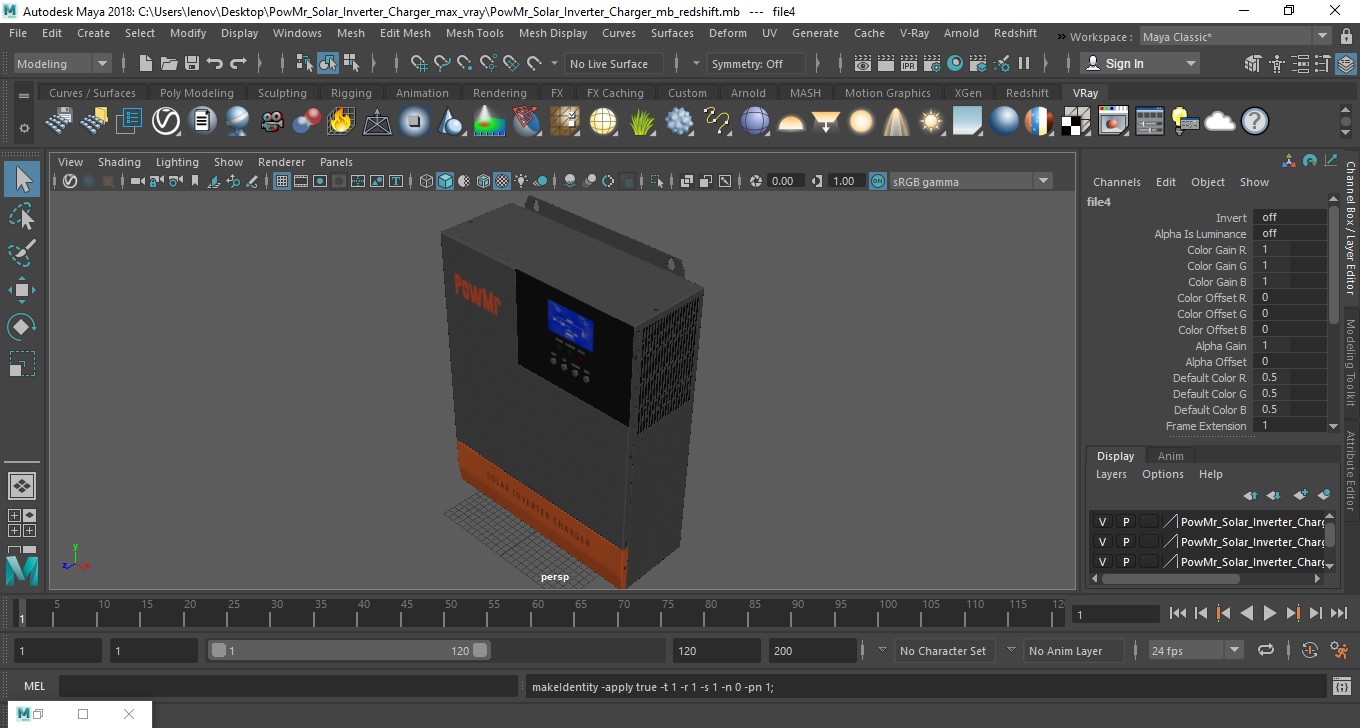
Task: Open the 24 fps frame rate dropdown
Action: [1195, 650]
